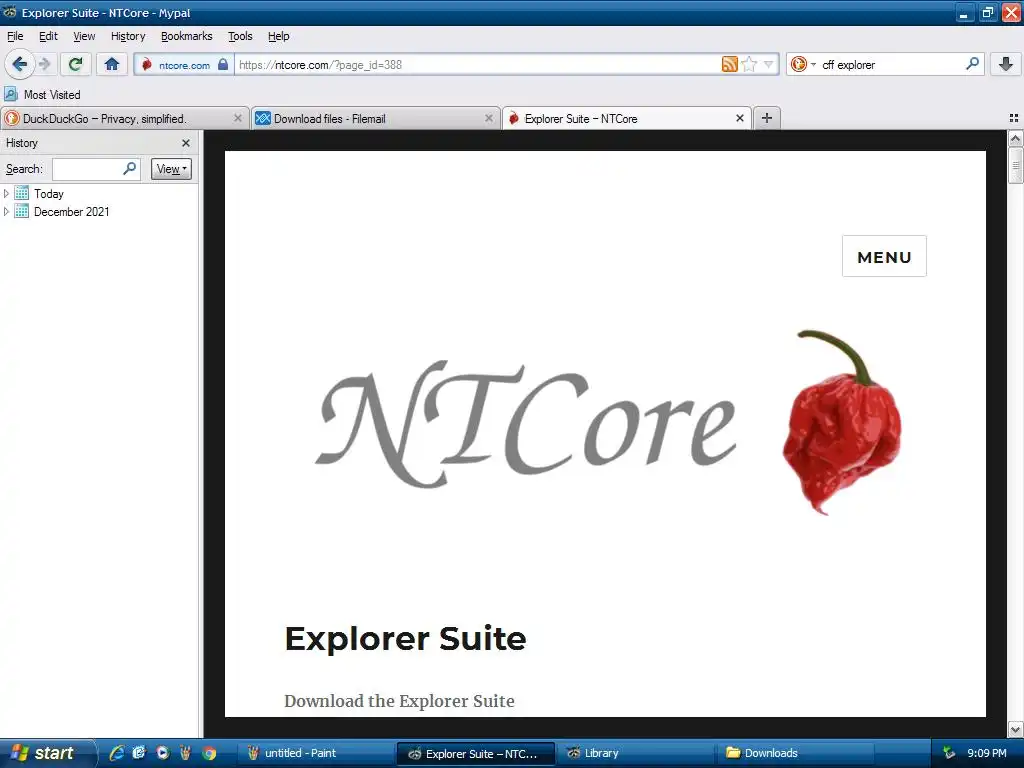1024x768 pixels.
Task: Go back to the previous page
Action: tap(20, 64)
